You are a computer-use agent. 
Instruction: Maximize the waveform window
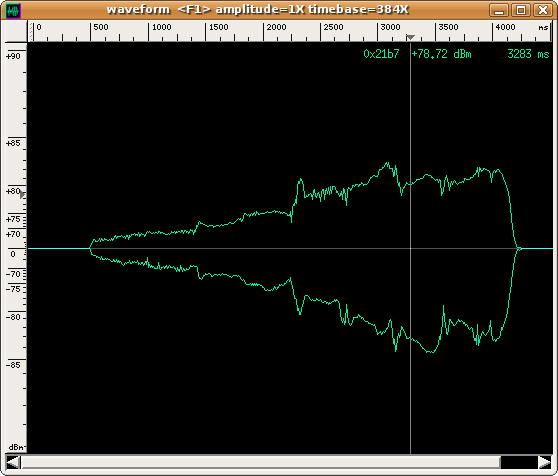pyautogui.click(x=521, y=10)
